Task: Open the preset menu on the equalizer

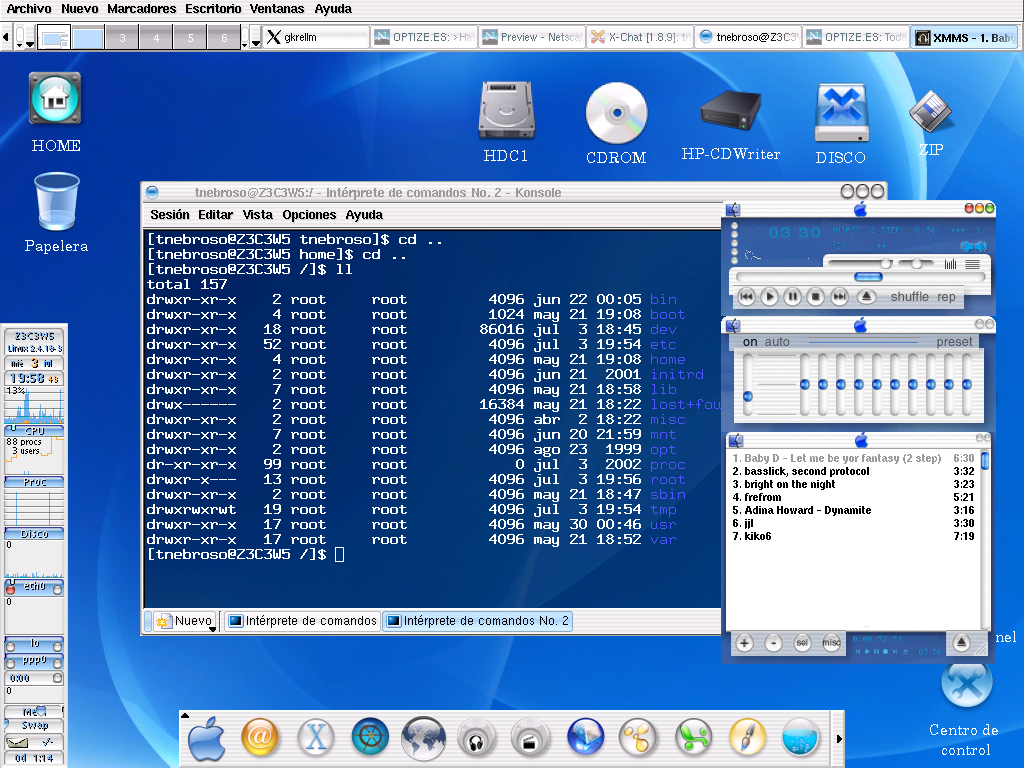Action: (954, 341)
